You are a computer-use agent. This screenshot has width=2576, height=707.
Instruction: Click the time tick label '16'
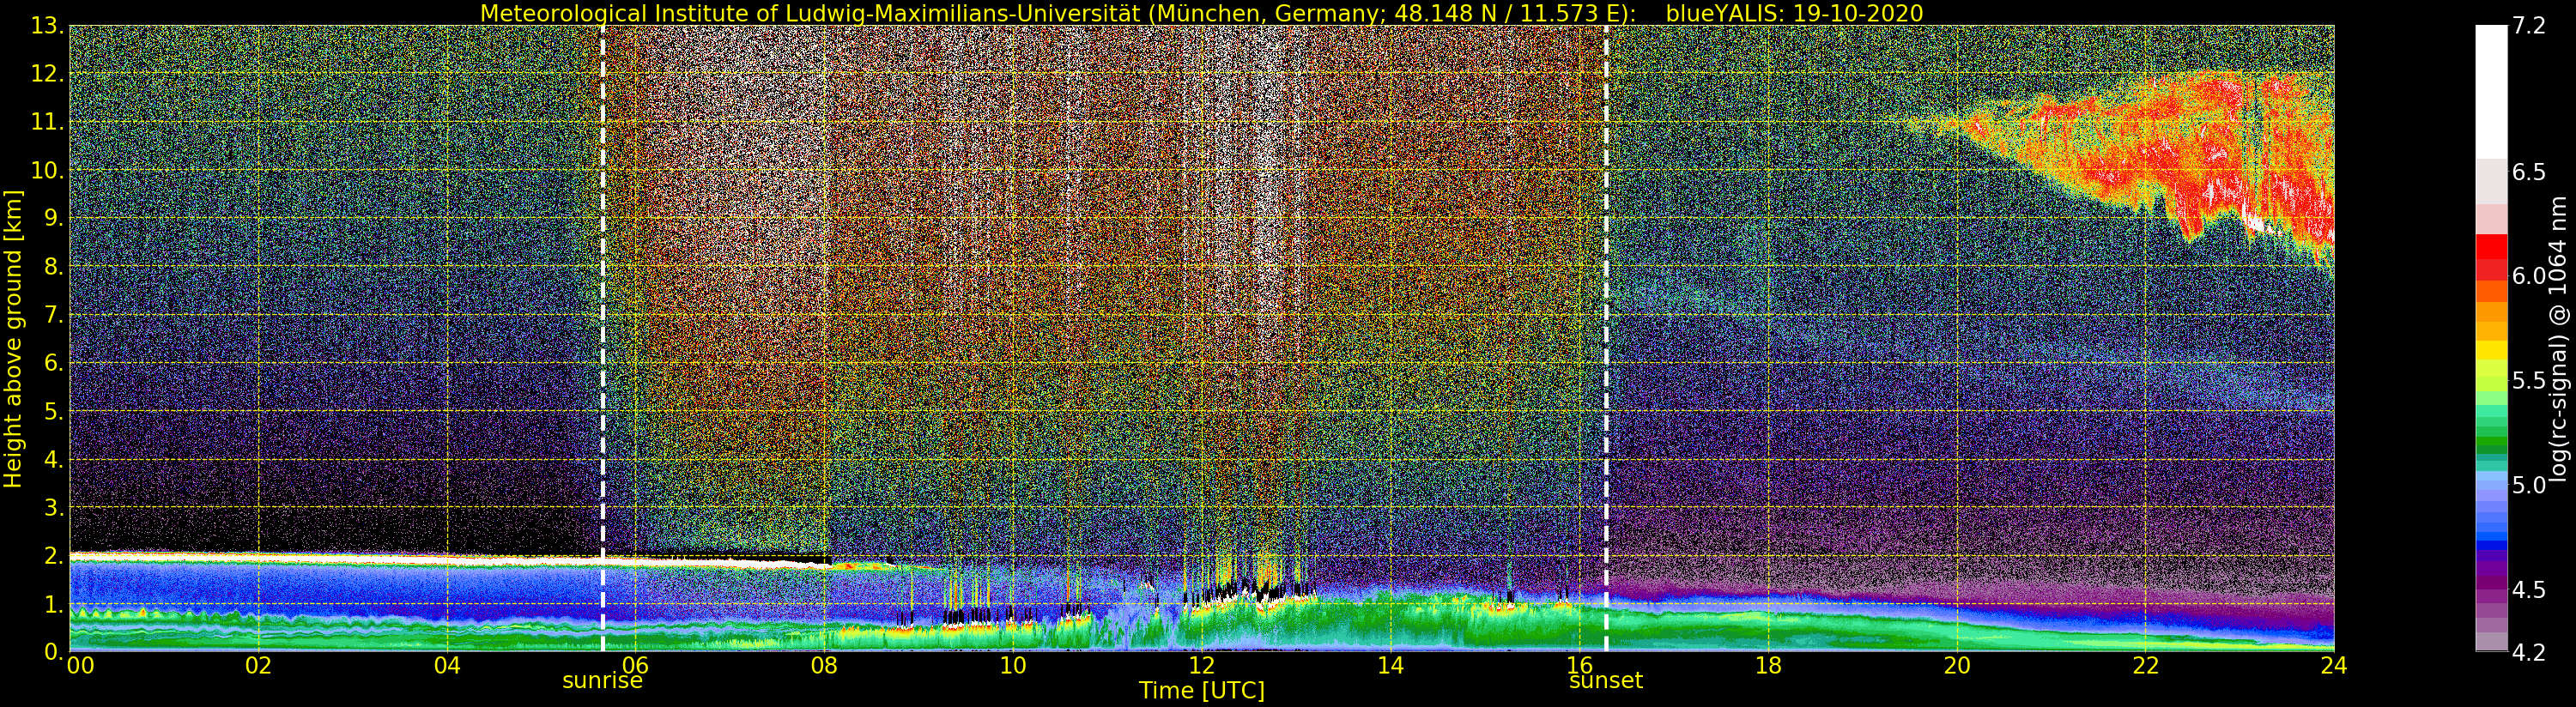point(1579,665)
